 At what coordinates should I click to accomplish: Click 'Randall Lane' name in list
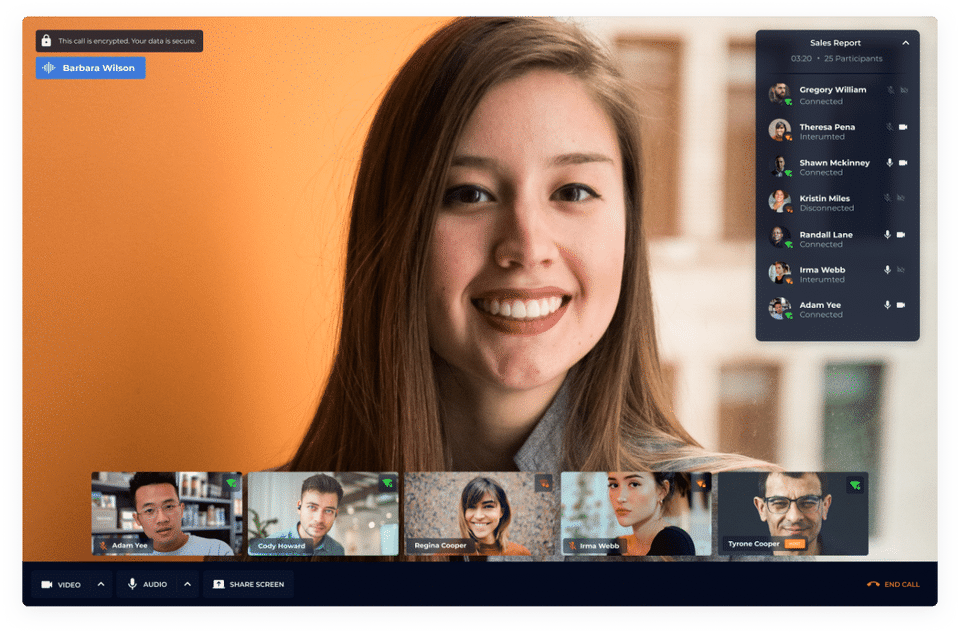coord(826,234)
